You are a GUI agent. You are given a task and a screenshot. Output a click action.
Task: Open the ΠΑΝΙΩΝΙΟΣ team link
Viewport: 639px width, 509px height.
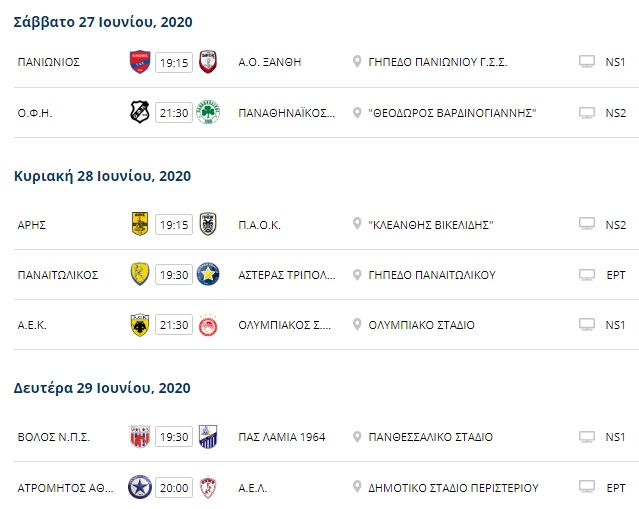coord(49,62)
